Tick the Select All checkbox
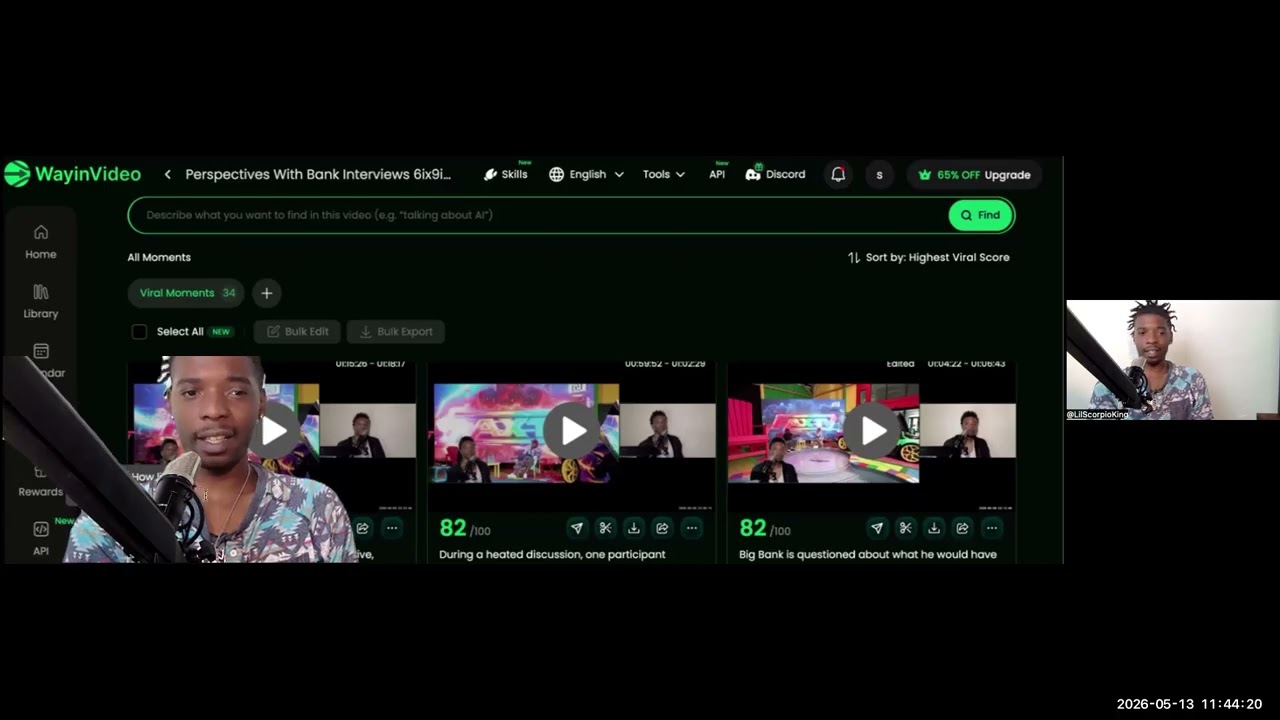Image resolution: width=1280 pixels, height=720 pixels. pyautogui.click(x=139, y=332)
